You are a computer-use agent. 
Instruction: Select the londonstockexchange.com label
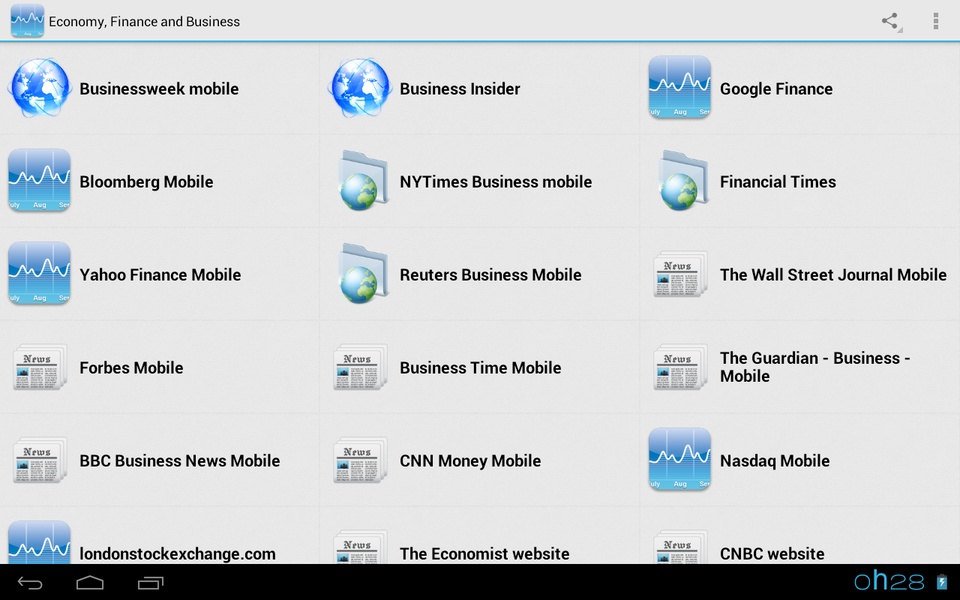(x=178, y=553)
